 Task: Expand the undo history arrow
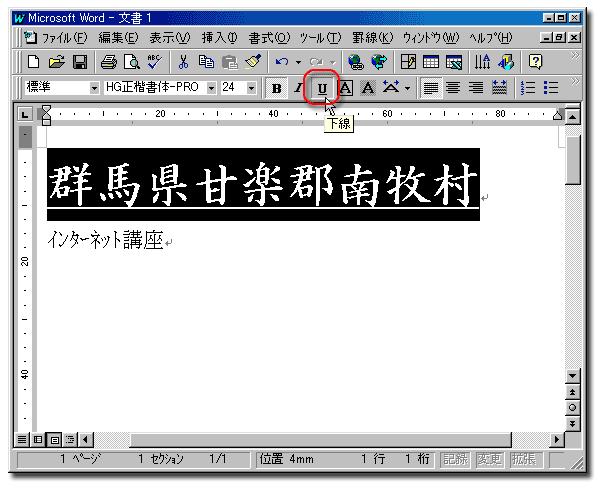(x=298, y=62)
